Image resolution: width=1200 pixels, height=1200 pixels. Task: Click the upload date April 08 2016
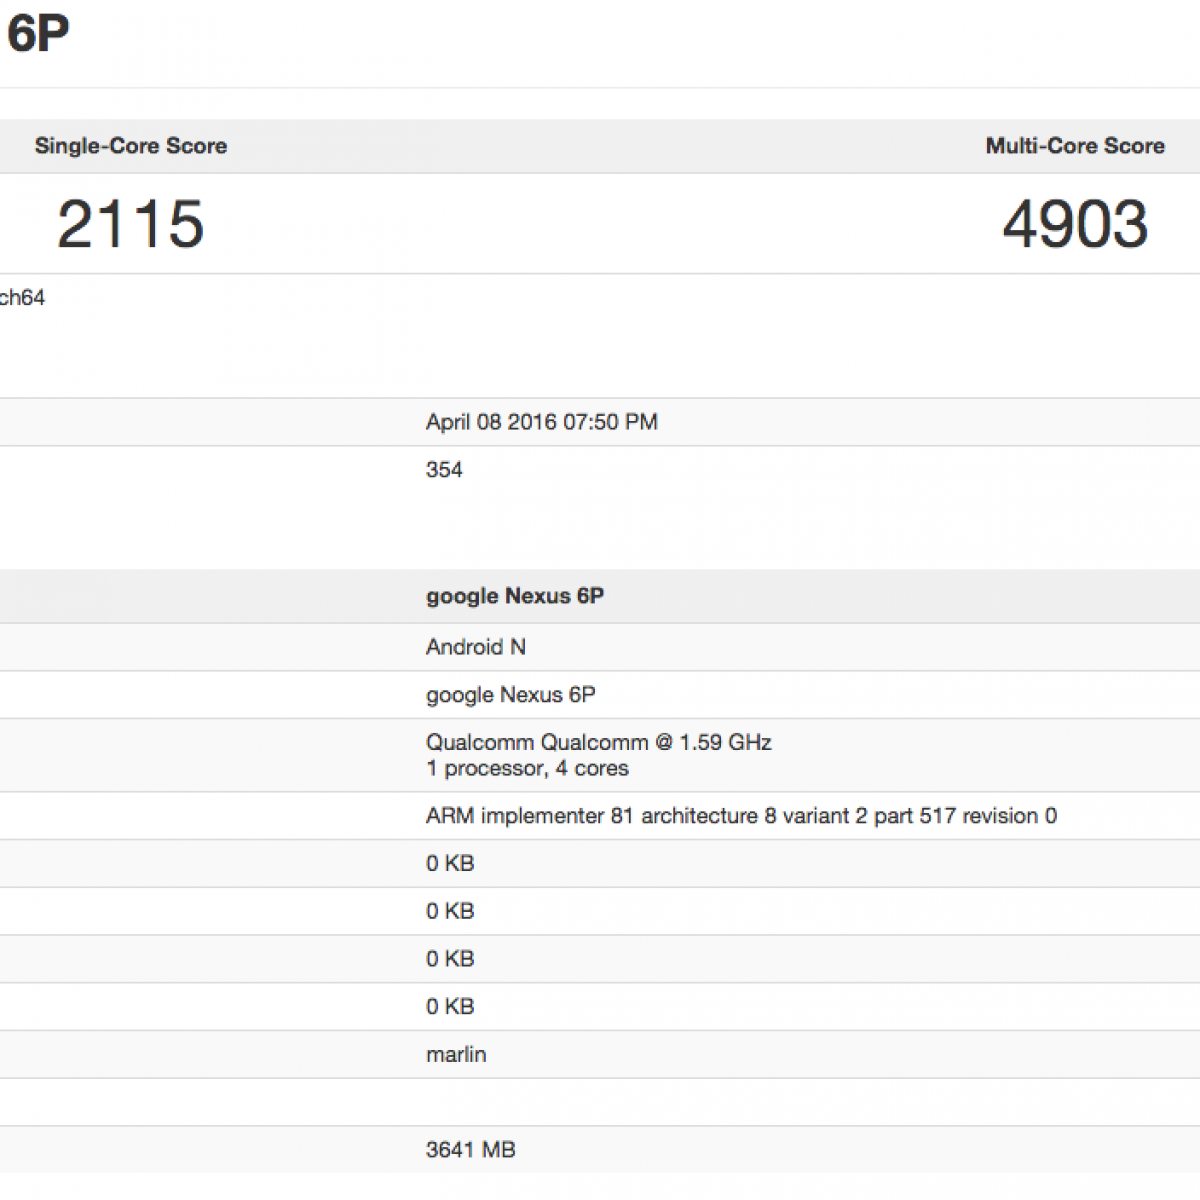coord(541,422)
